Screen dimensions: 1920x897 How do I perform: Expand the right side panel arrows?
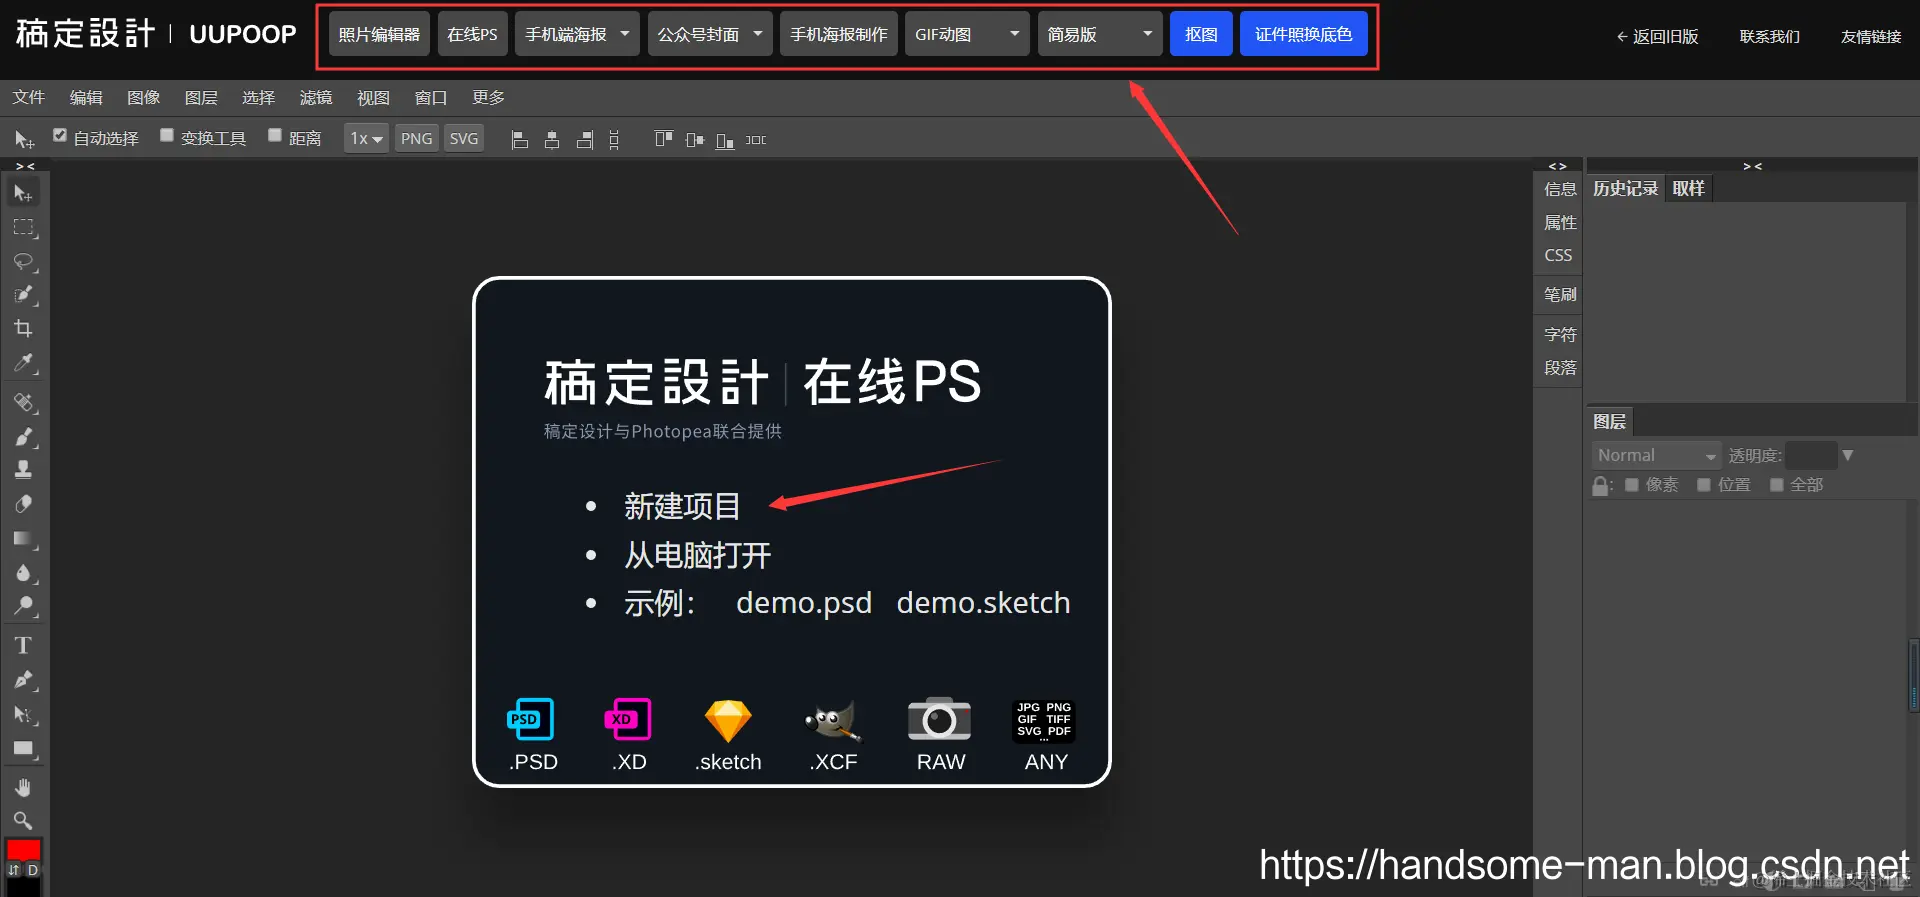click(1557, 166)
